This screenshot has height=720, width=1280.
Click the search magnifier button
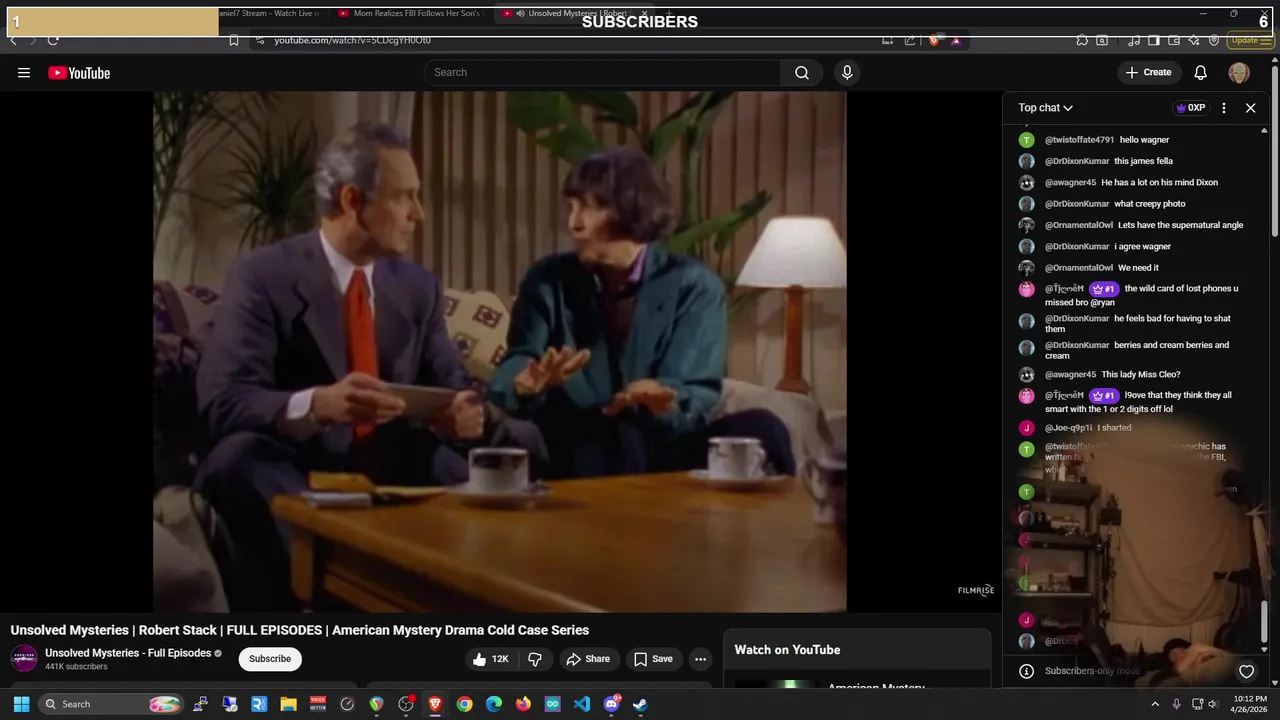point(802,73)
